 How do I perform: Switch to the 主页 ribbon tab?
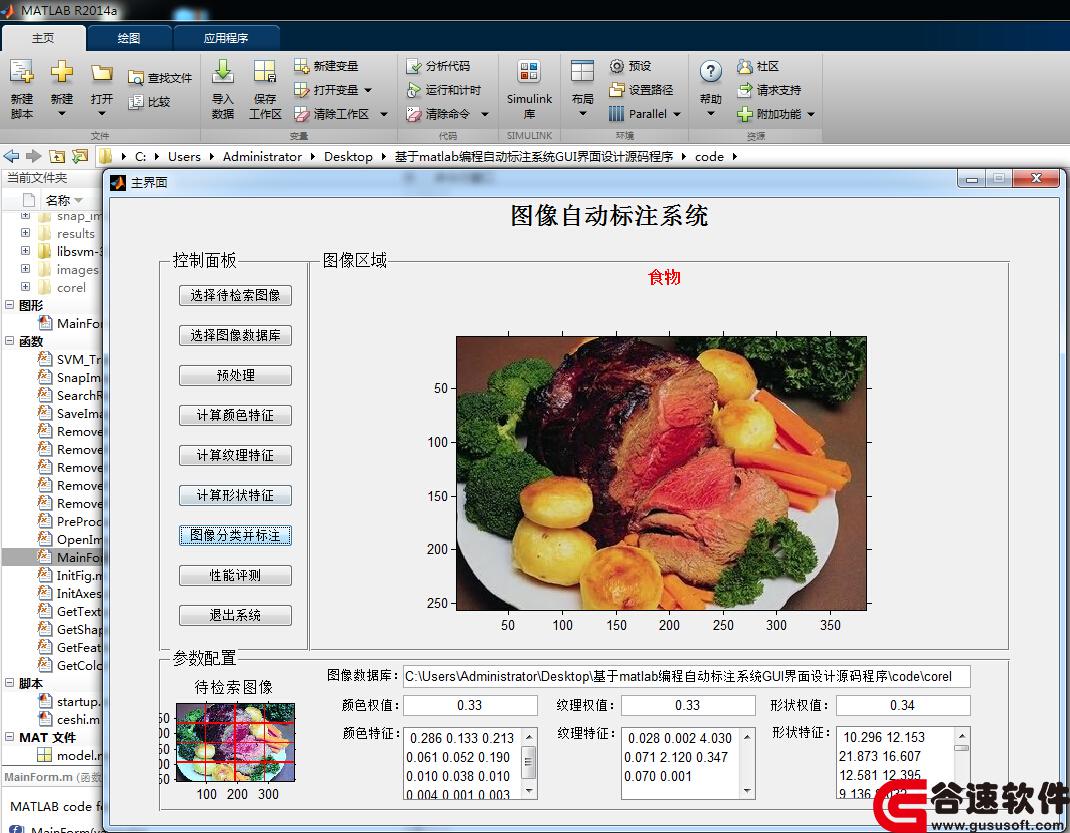[x=43, y=38]
